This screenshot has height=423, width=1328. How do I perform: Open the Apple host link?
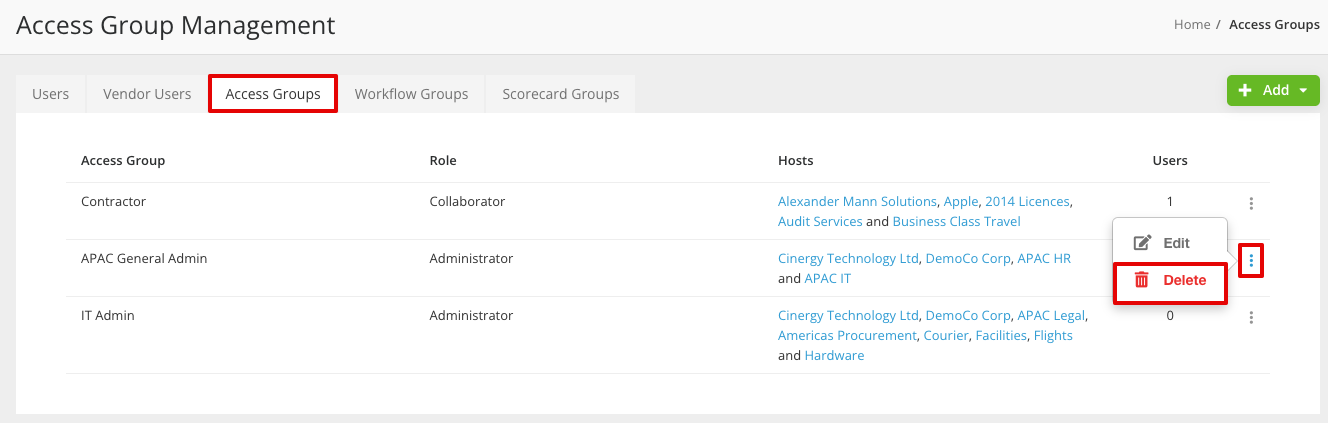[961, 201]
